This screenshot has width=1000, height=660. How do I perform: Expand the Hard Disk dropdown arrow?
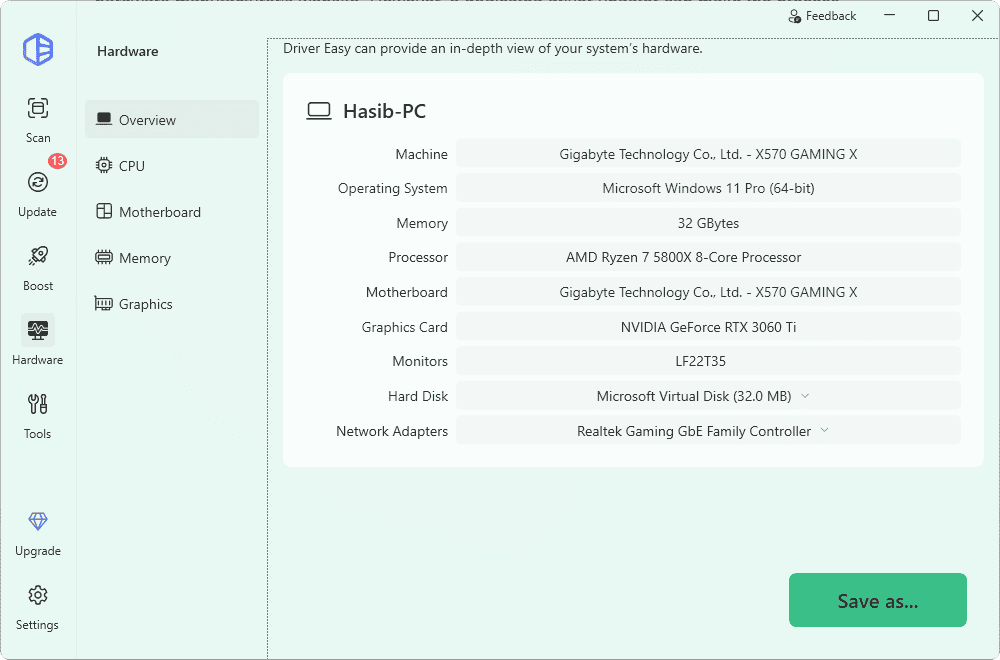click(805, 396)
